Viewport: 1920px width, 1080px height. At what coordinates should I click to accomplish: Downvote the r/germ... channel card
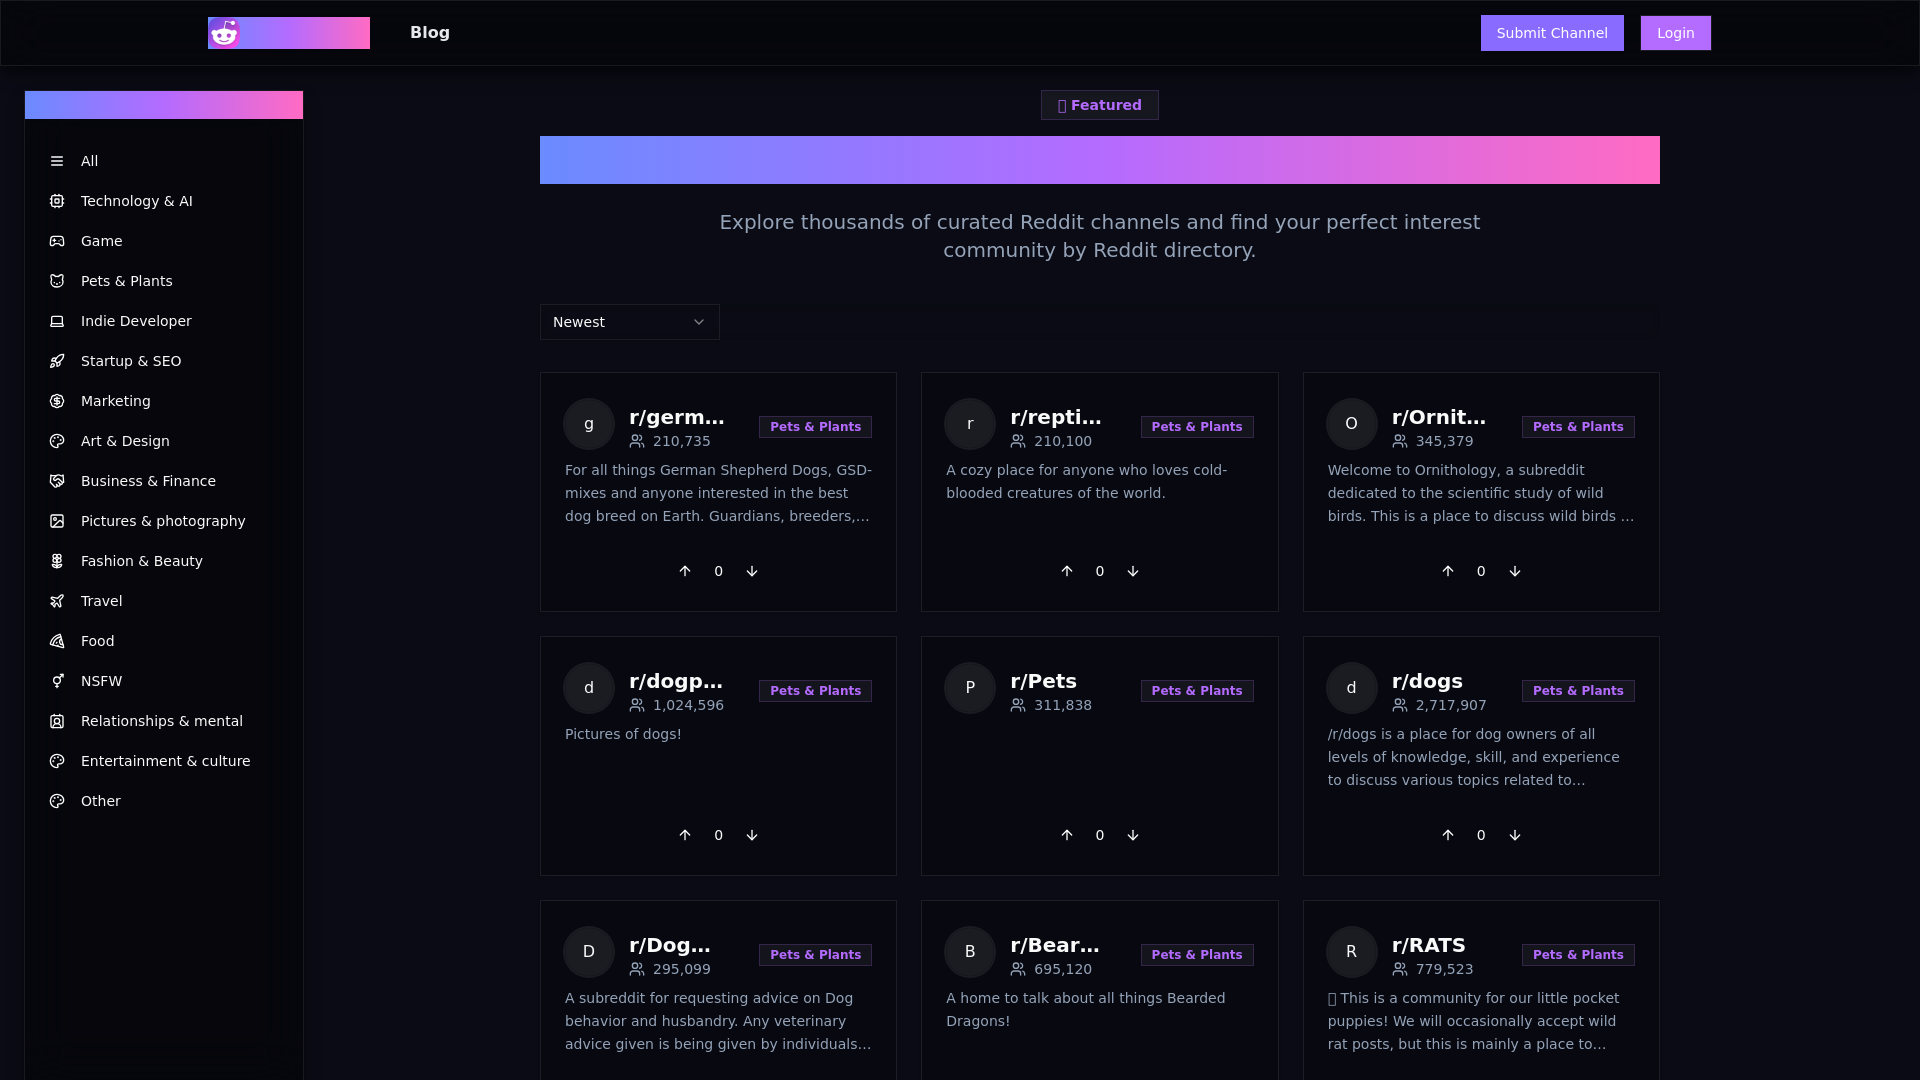coord(752,571)
